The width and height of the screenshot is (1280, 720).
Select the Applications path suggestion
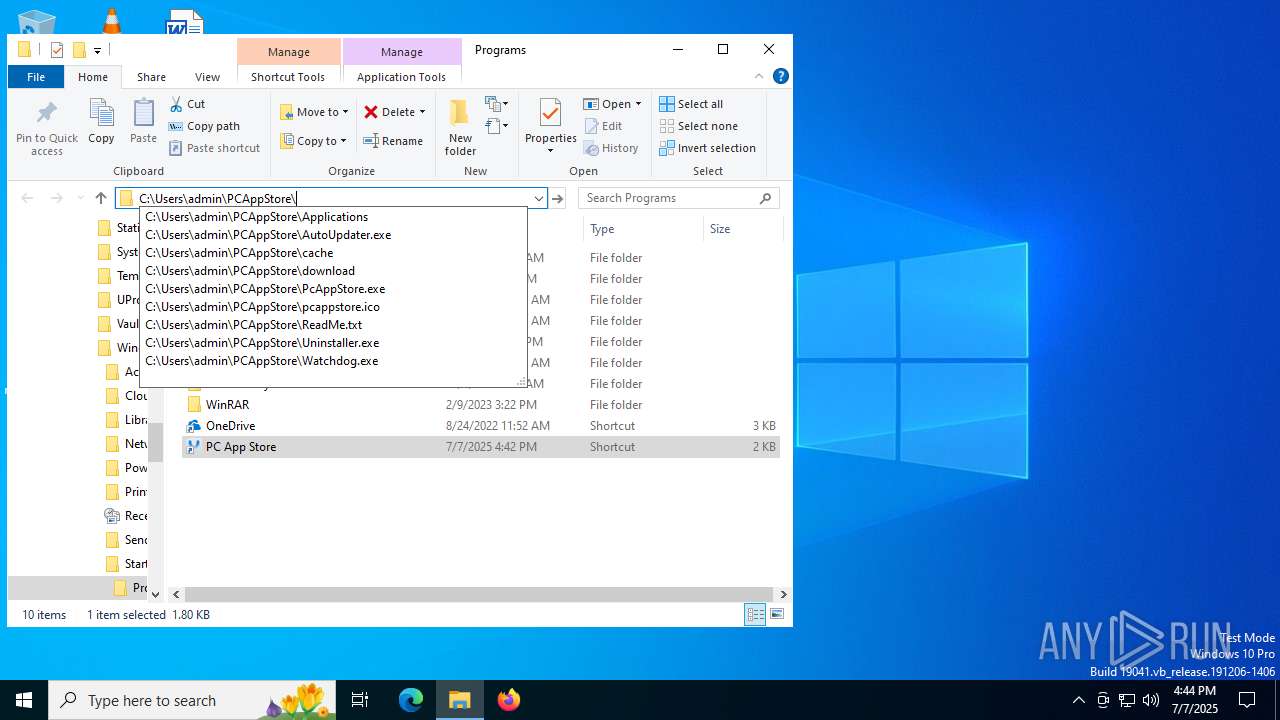coord(333,217)
